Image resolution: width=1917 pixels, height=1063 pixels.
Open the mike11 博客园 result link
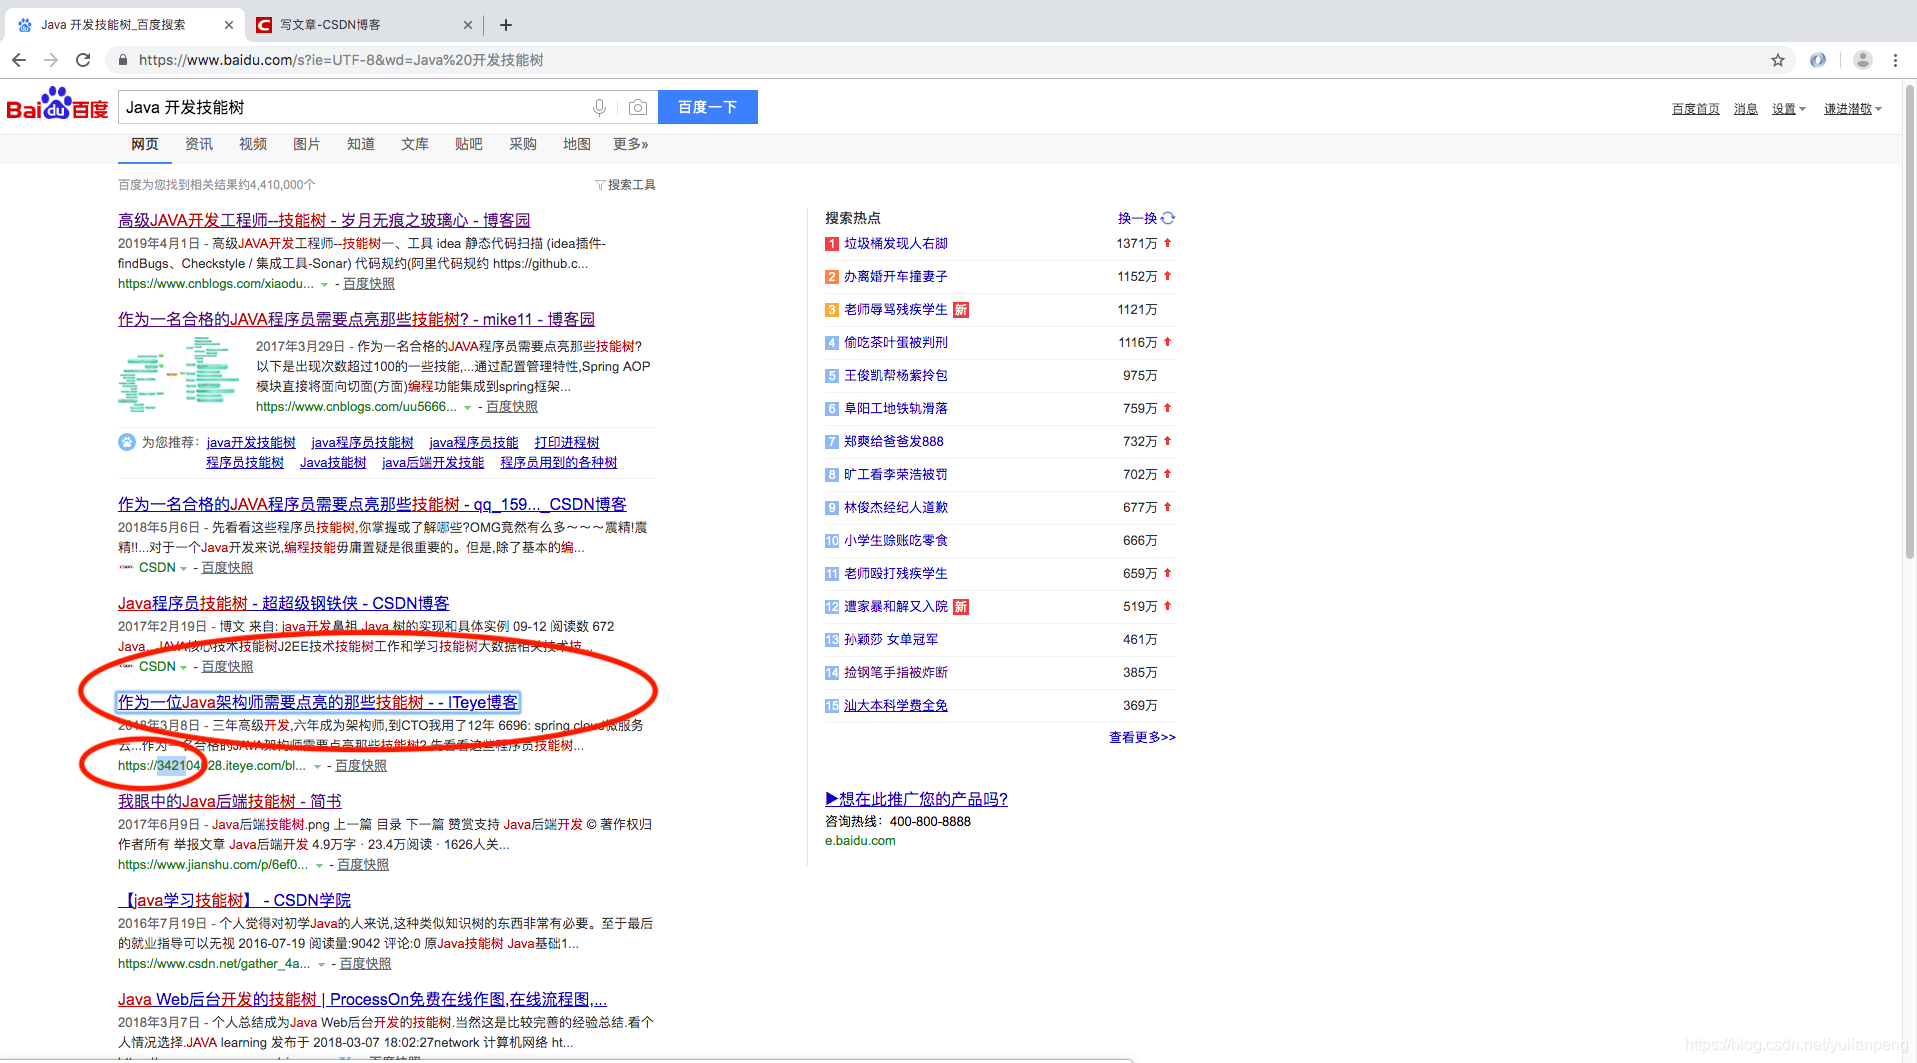click(356, 319)
